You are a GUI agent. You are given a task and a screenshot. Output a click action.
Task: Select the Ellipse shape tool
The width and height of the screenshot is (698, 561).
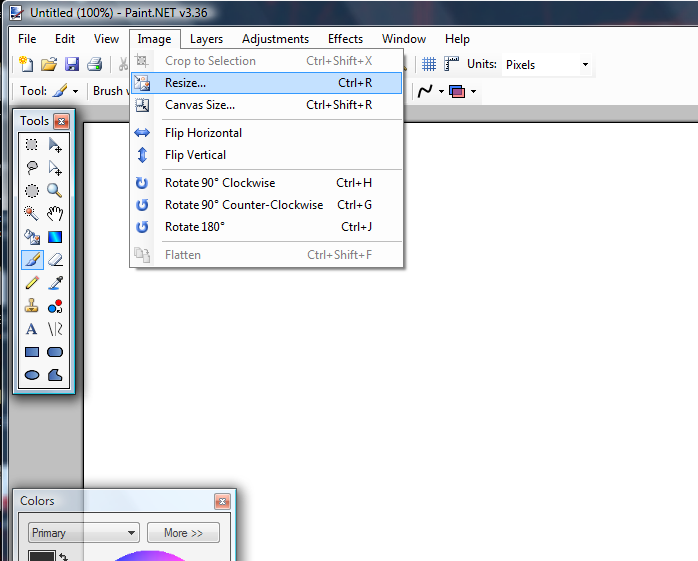[x=32, y=375]
